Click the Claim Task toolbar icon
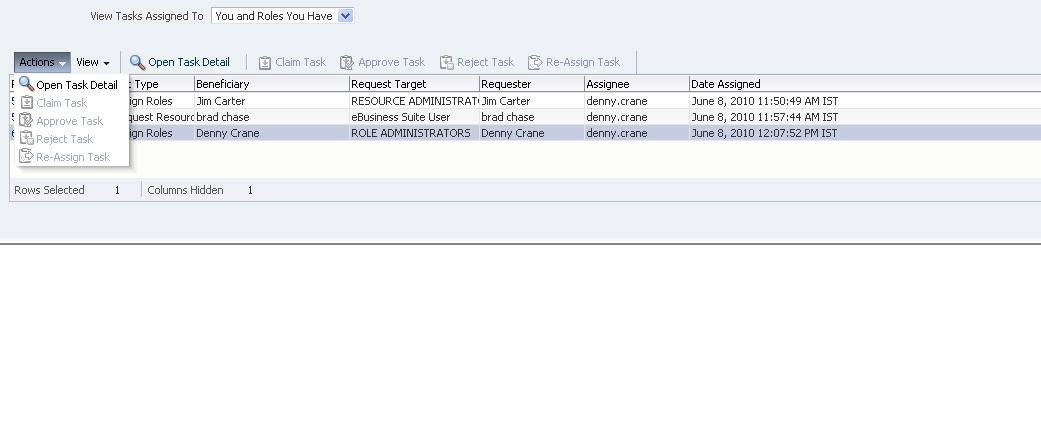Image resolution: width=1041 pixels, height=432 pixels. click(265, 62)
